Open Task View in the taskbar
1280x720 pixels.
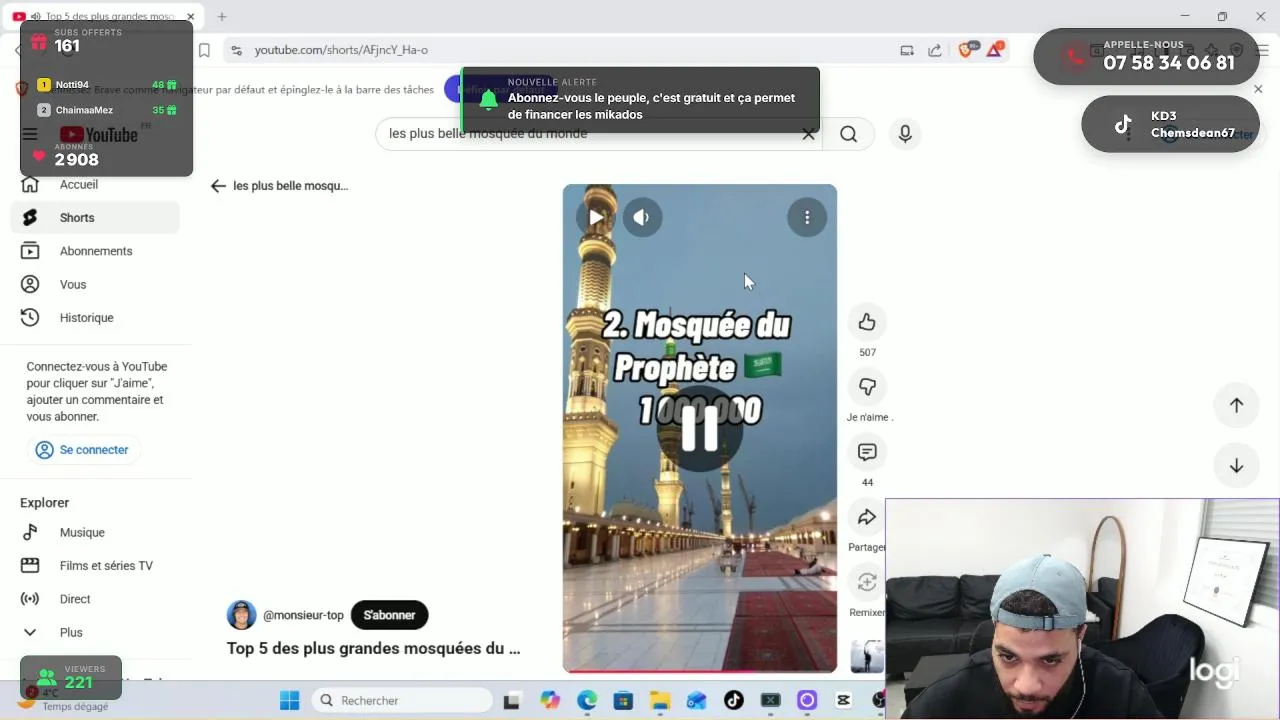[512, 701]
